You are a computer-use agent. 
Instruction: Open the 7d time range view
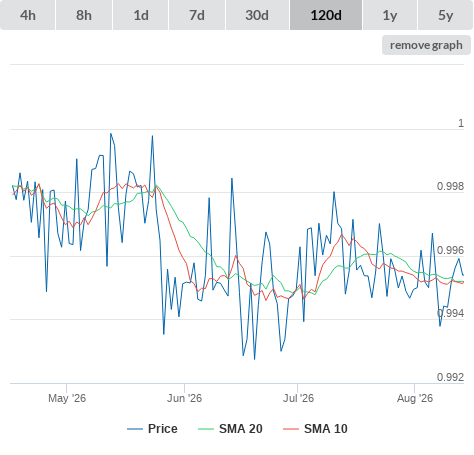[x=197, y=15]
